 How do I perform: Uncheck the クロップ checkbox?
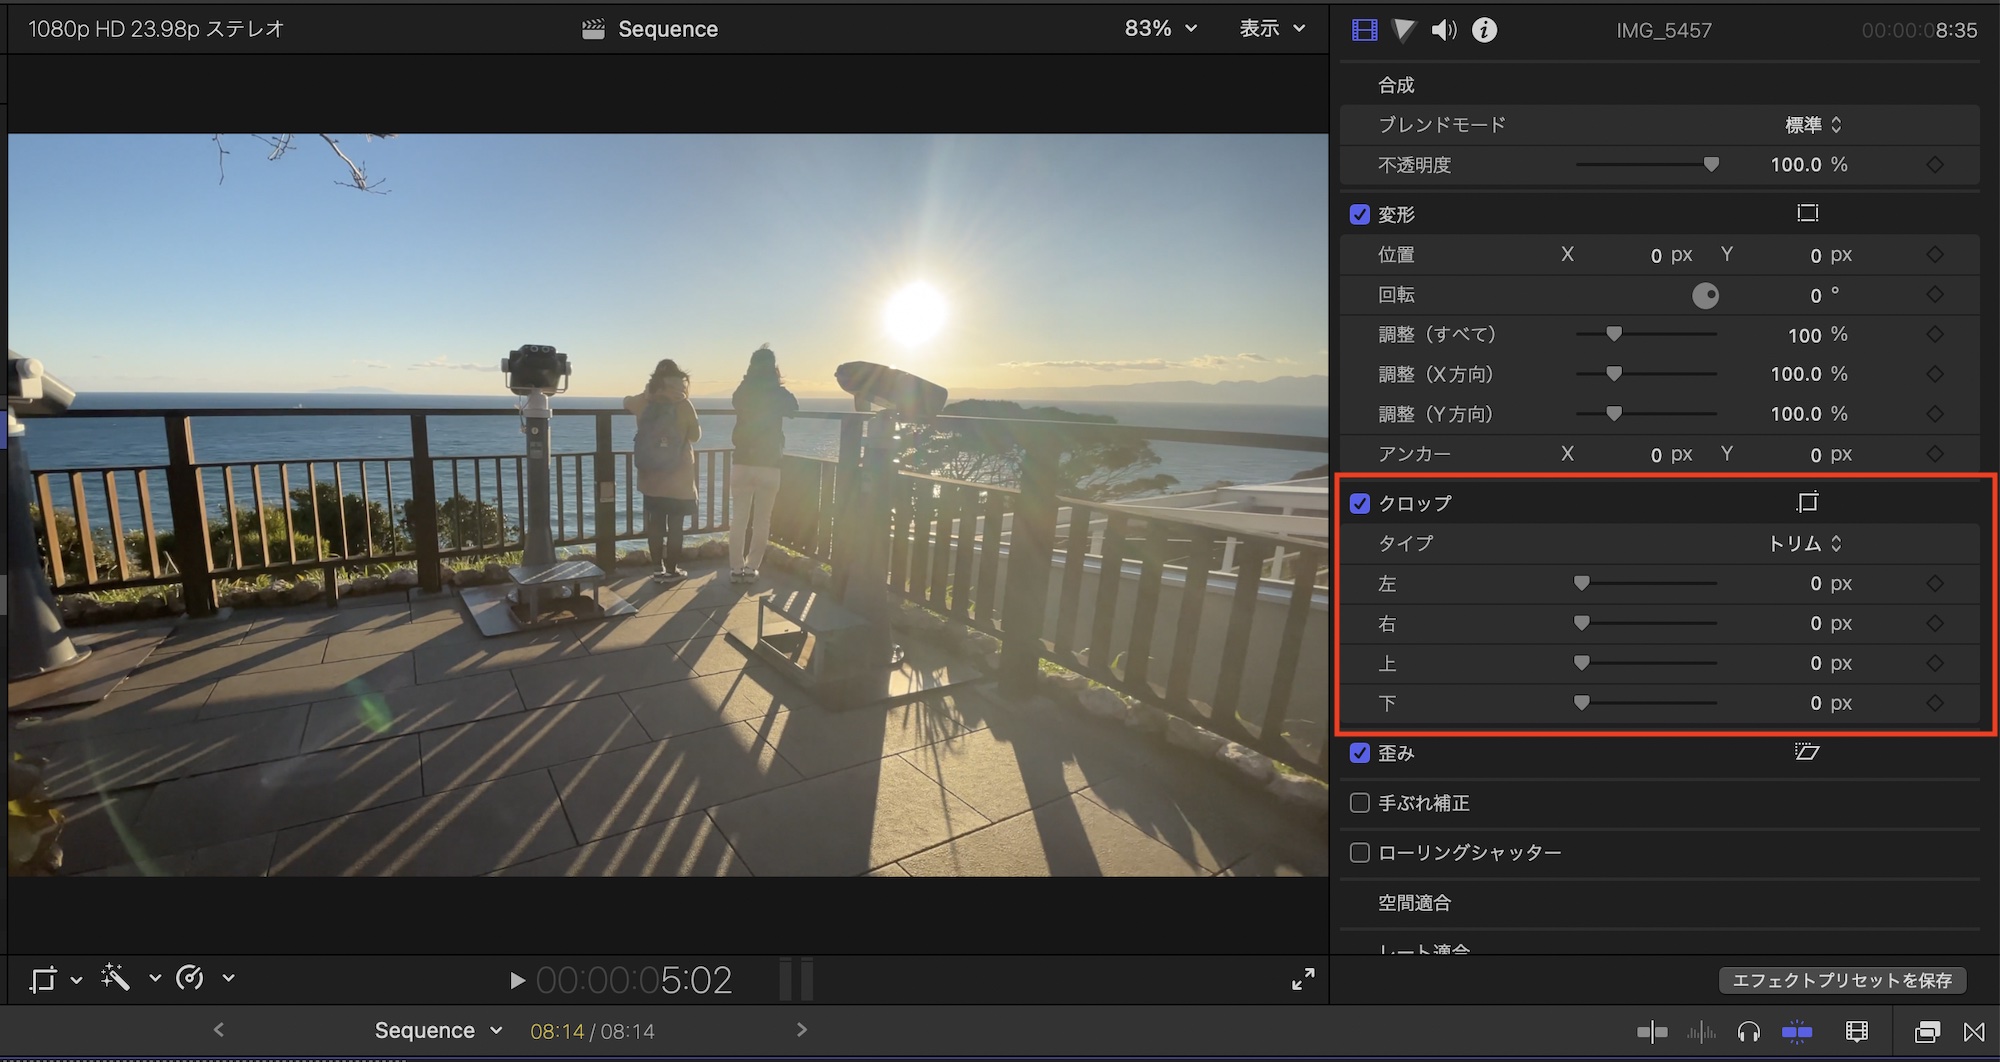coord(1360,503)
